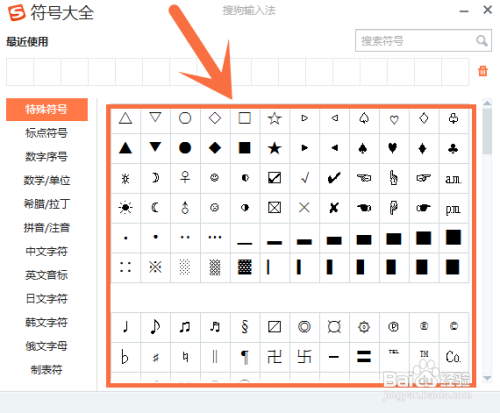Switch to the 数学/单位 category
The width and height of the screenshot is (500, 413).
tap(47, 180)
